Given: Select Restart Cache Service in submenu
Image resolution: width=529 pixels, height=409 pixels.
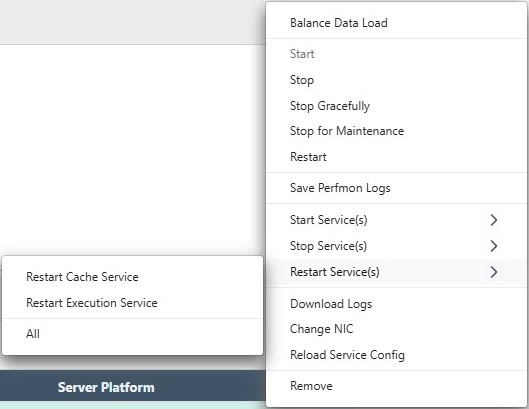Looking at the screenshot, I should [132, 277].
